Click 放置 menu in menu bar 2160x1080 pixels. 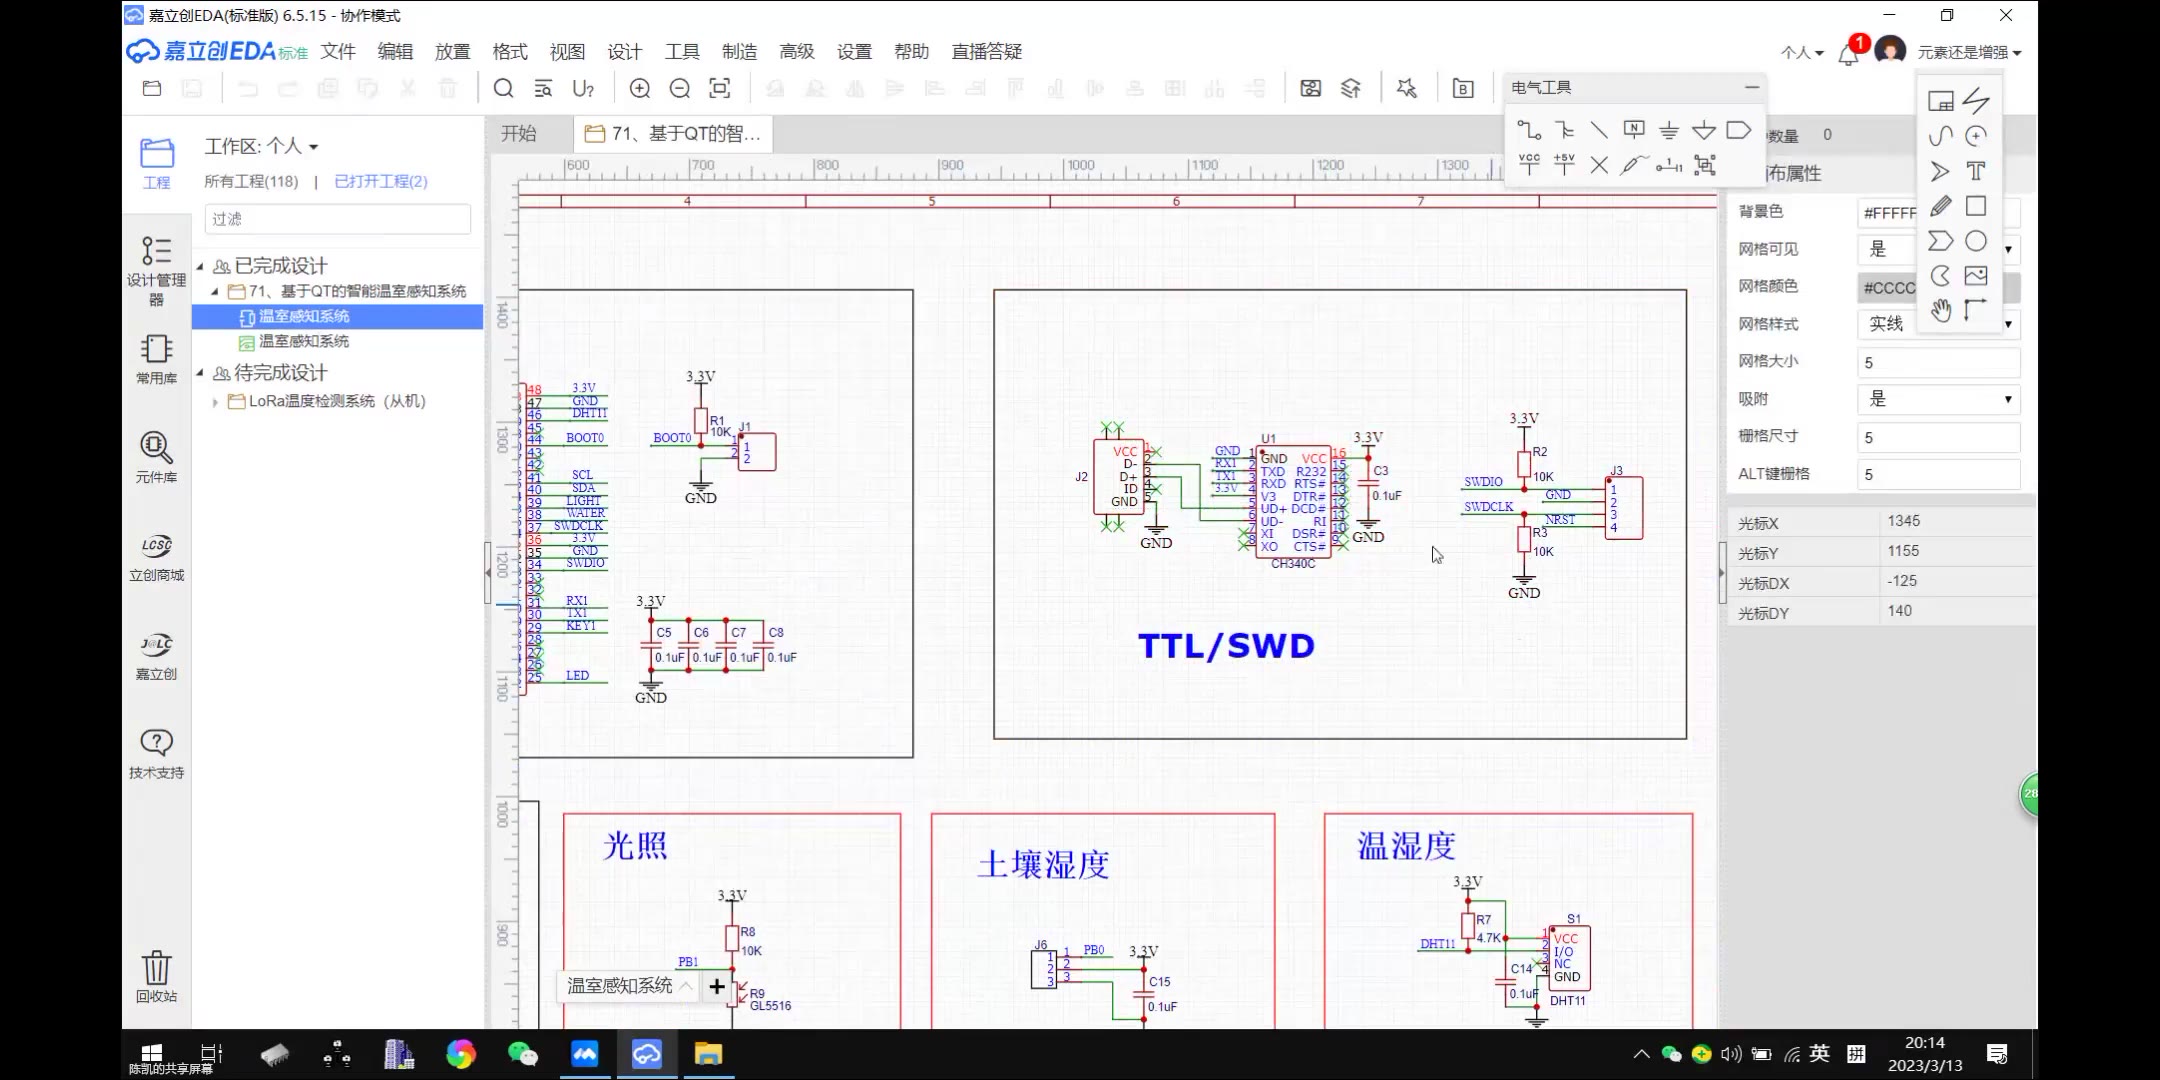coord(452,50)
